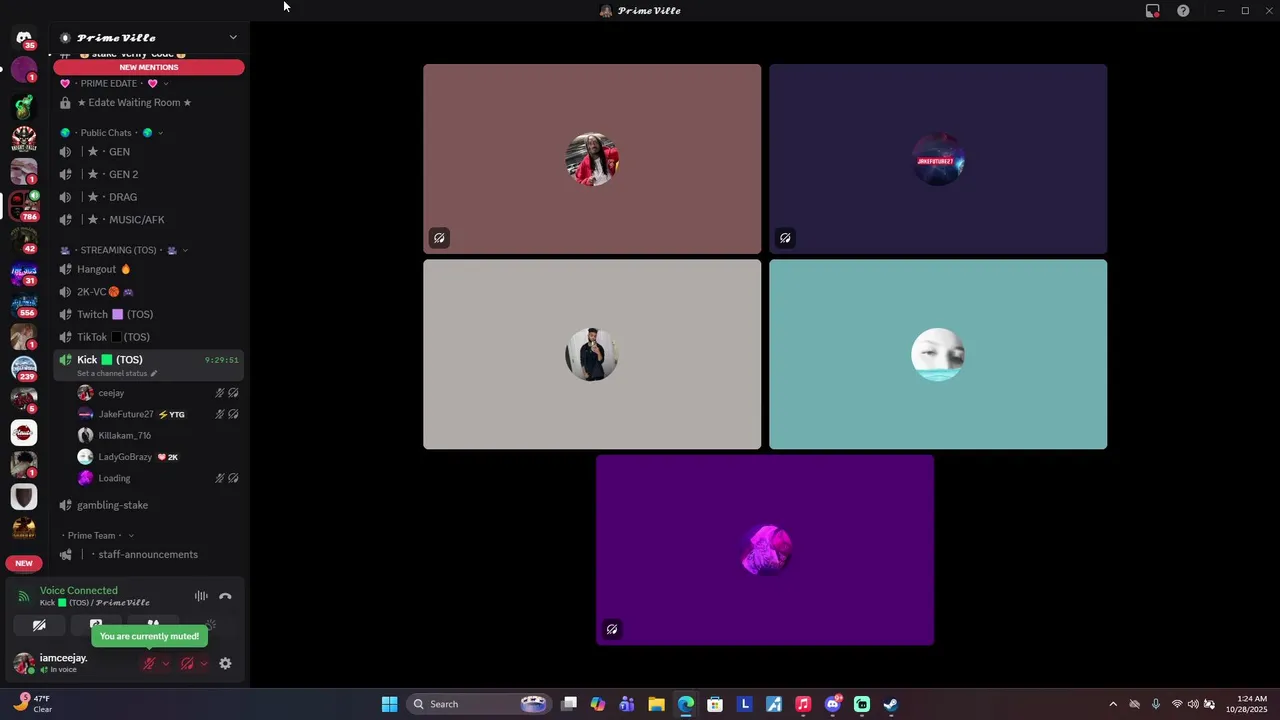Open the server icon with 42 badge

pyautogui.click(x=24, y=239)
